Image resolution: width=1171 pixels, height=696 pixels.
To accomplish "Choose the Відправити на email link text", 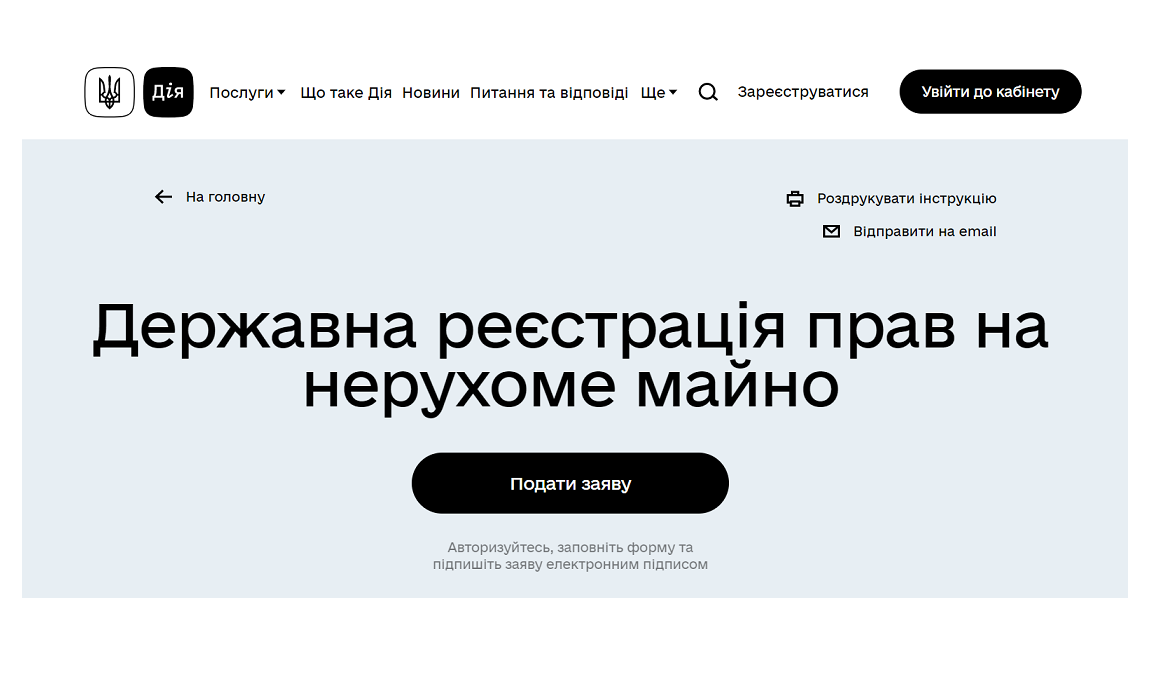I will (924, 232).
